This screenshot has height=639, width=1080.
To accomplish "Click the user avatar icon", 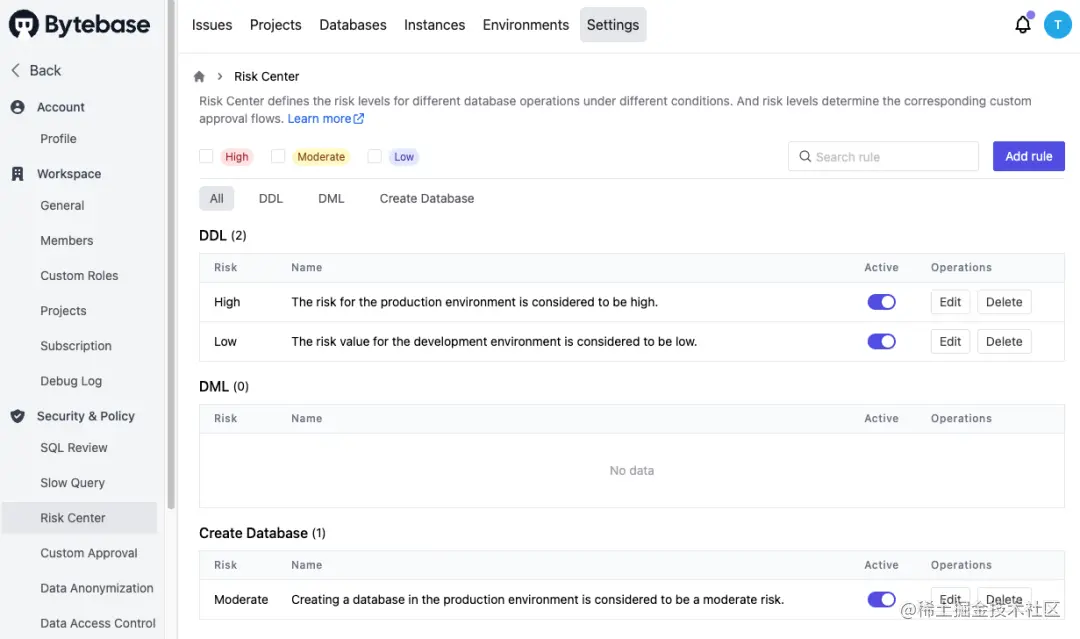I will pos(1057,25).
